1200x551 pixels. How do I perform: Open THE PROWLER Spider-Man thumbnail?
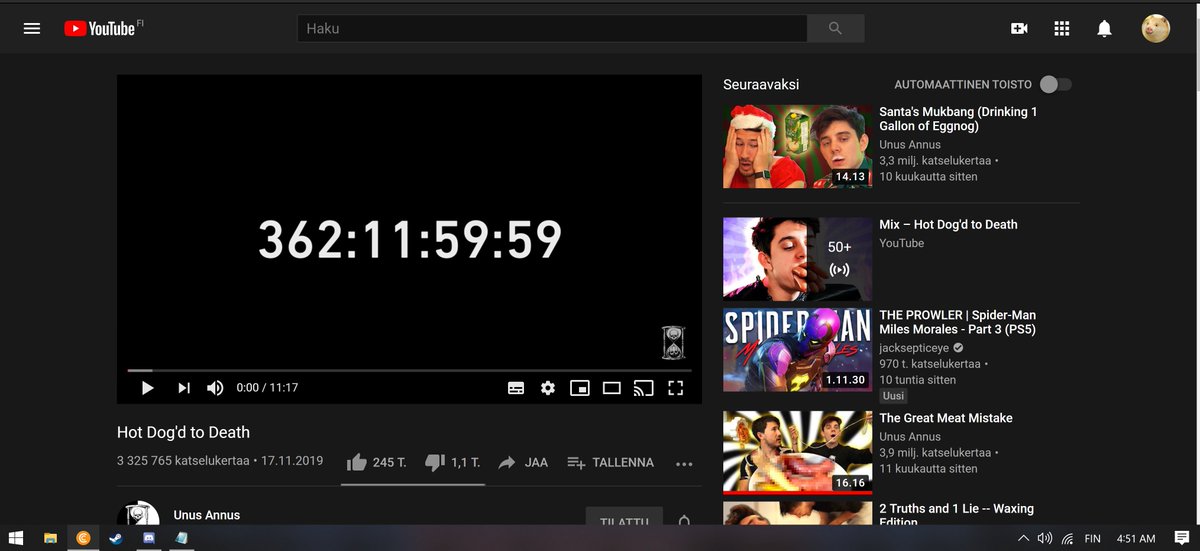click(x=797, y=349)
